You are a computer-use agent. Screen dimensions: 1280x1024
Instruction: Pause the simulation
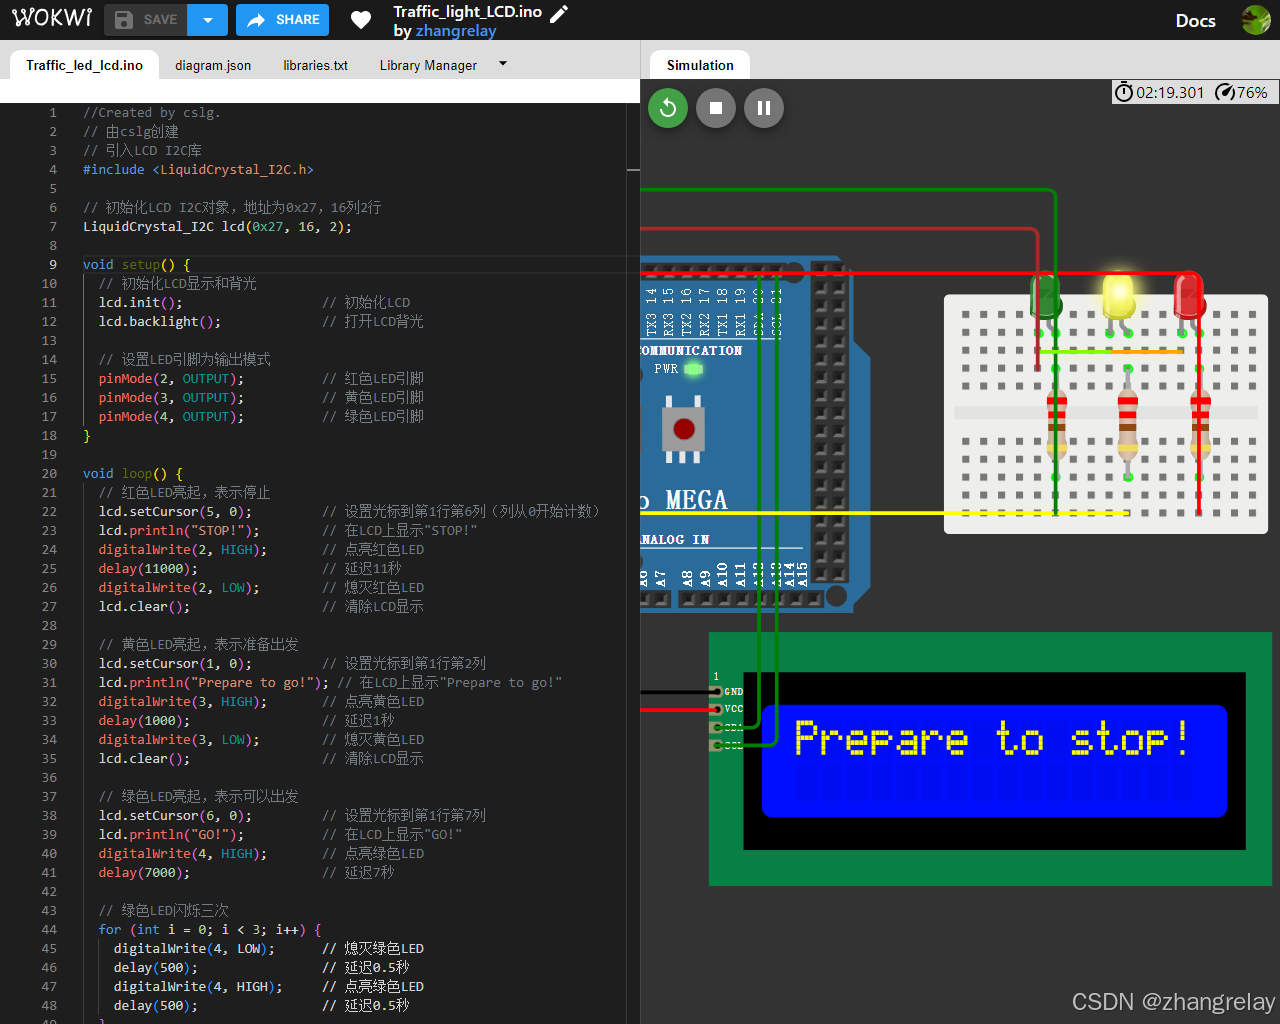(764, 107)
